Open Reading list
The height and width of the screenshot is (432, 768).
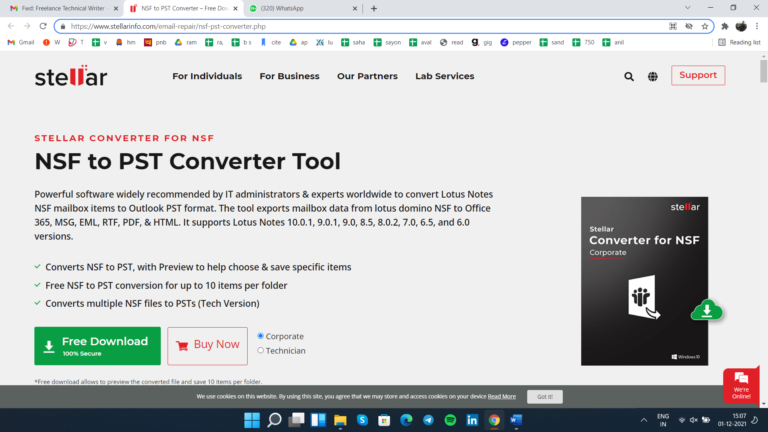click(x=739, y=43)
